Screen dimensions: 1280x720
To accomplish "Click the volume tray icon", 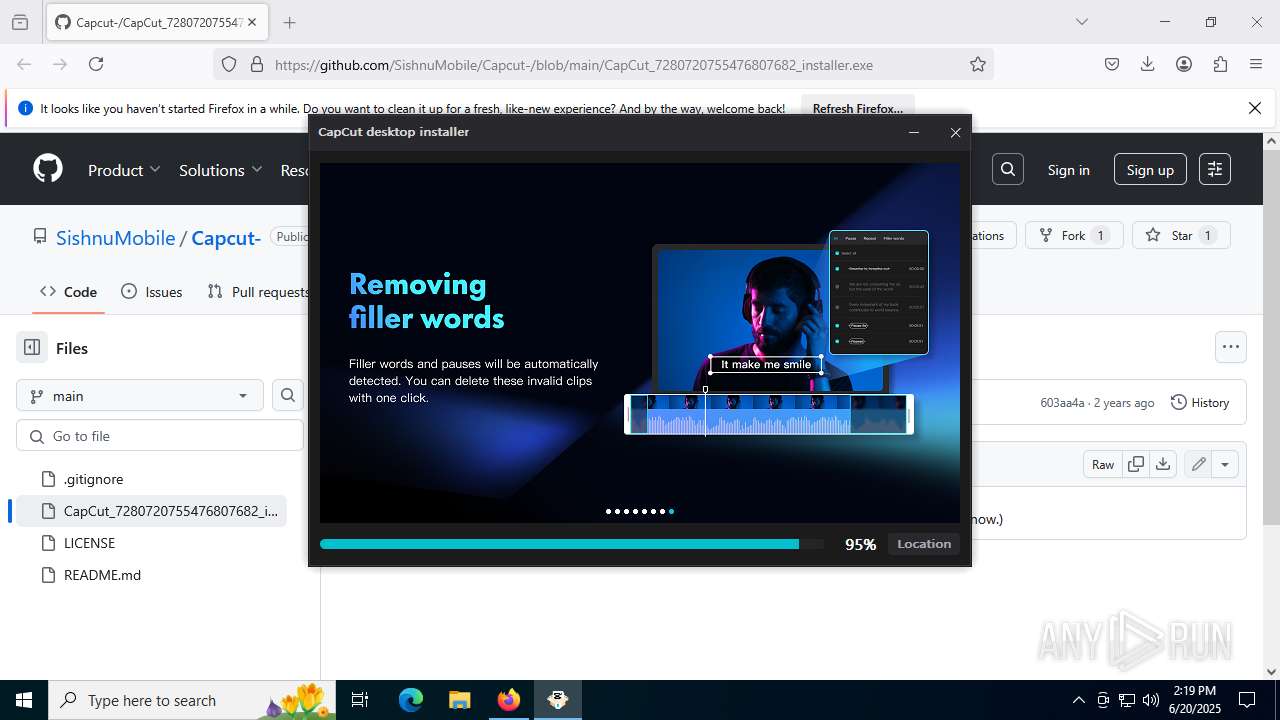I will pyautogui.click(x=1150, y=700).
